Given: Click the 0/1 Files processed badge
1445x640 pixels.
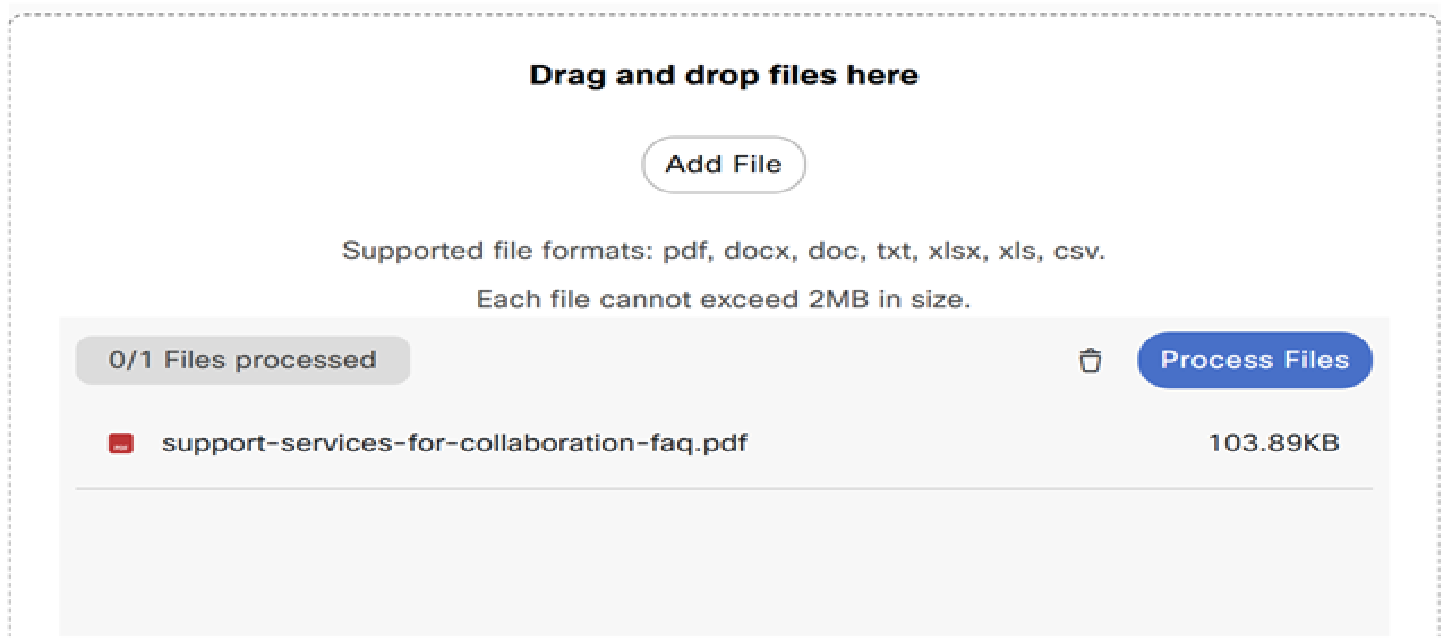Looking at the screenshot, I should [243, 360].
